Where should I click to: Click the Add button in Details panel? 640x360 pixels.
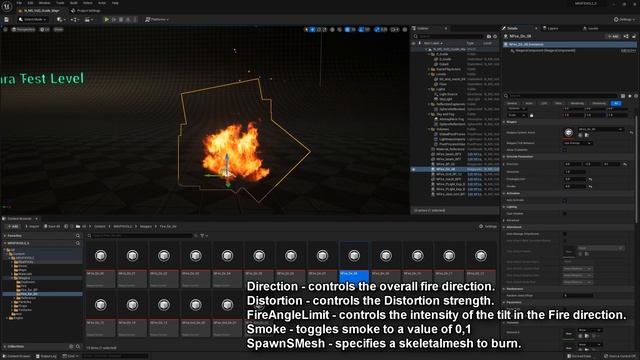tap(613, 36)
